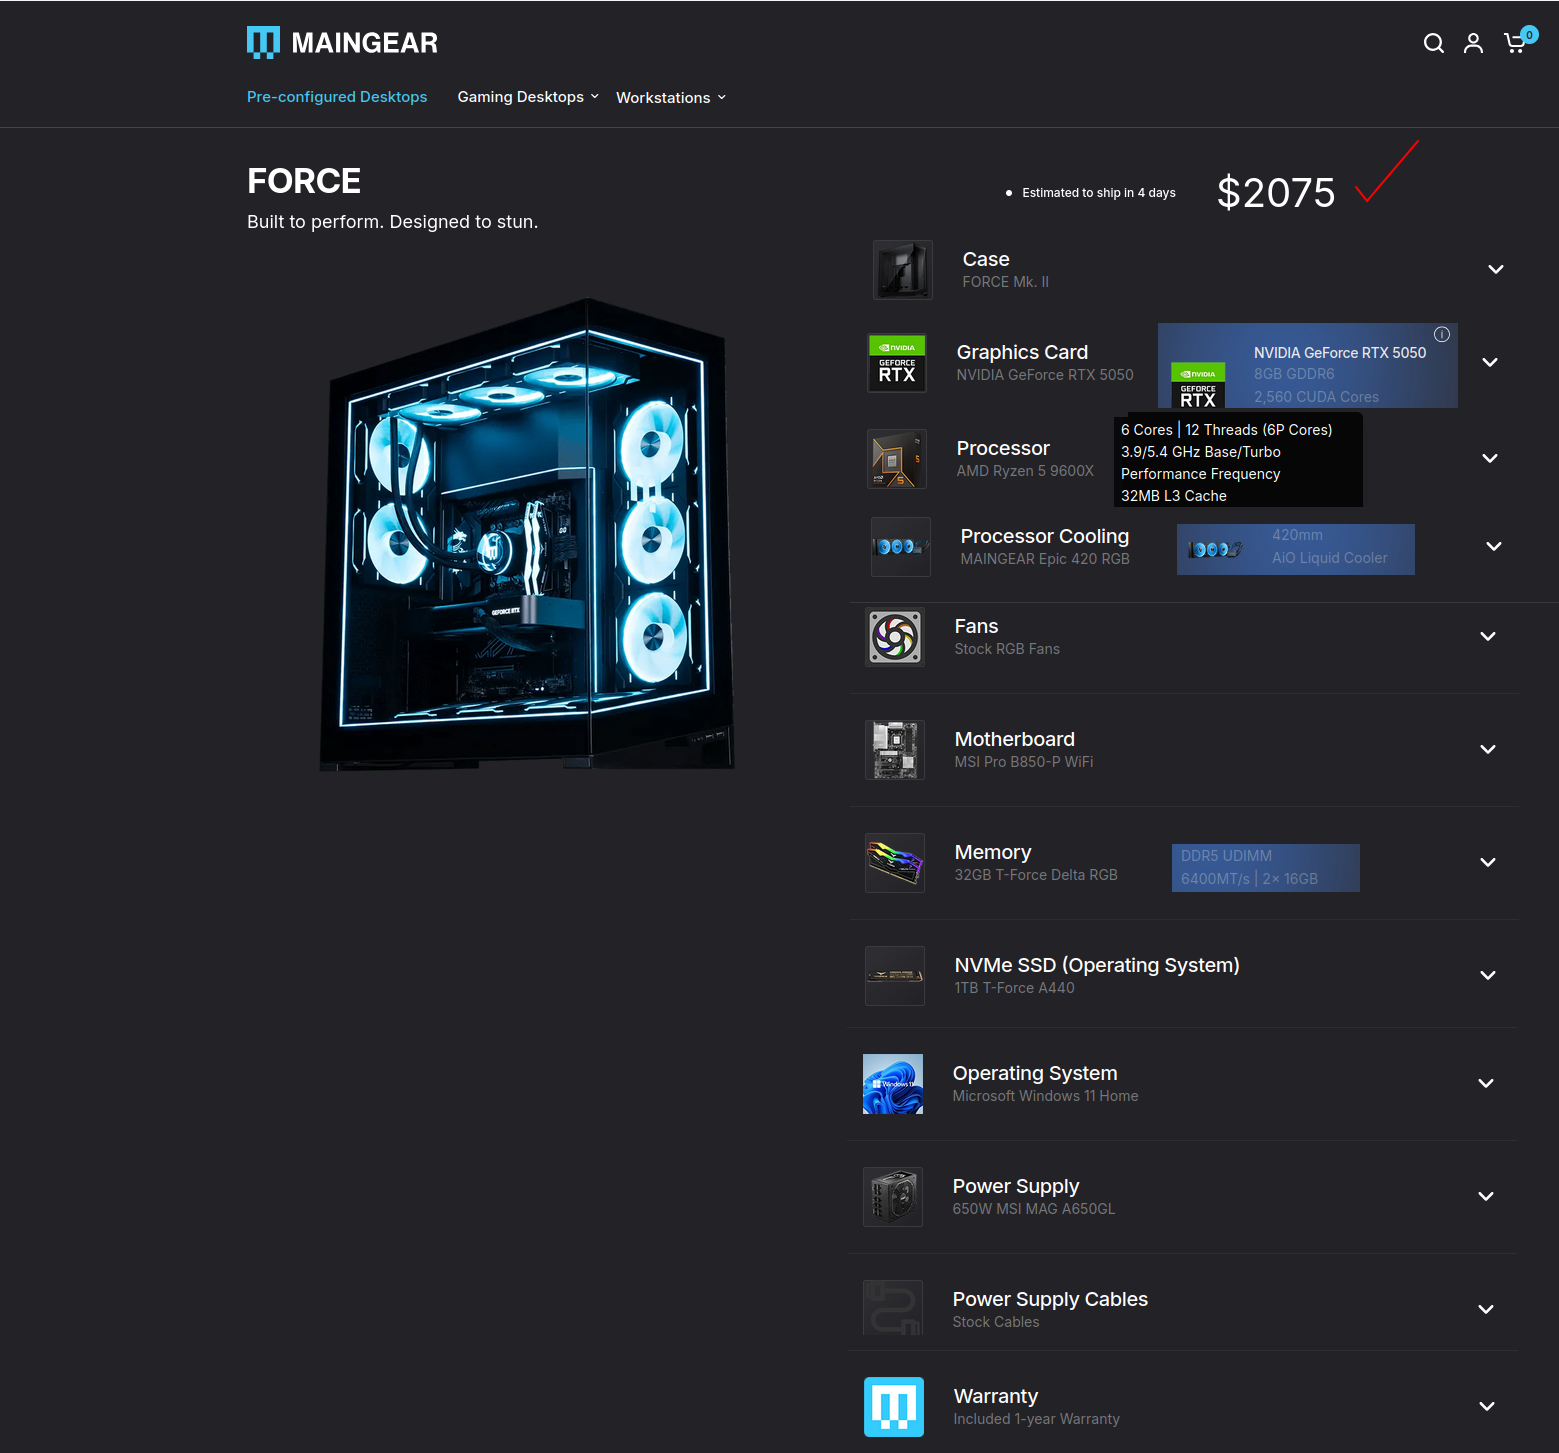Screen dimensions: 1559x1453
Task: Click the Power Supply Cables icon
Action: coord(893,1307)
